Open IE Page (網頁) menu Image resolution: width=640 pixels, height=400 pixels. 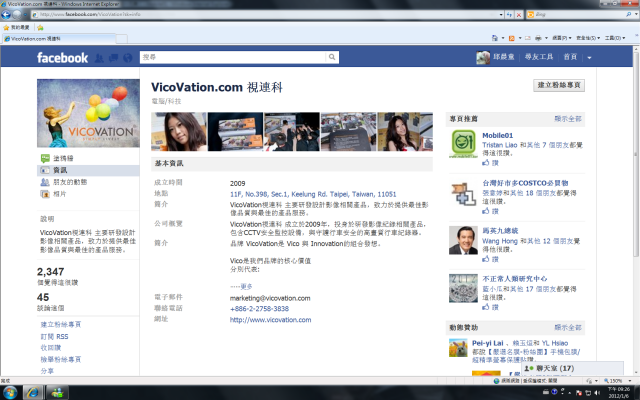click(562, 38)
